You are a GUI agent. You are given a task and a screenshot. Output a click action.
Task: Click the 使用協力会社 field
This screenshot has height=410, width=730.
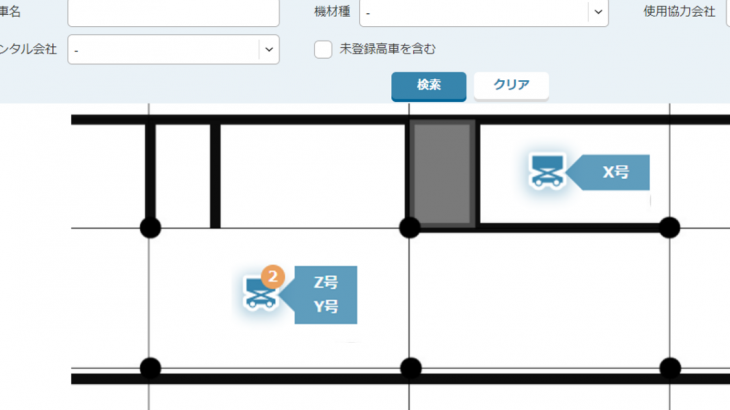point(727,12)
